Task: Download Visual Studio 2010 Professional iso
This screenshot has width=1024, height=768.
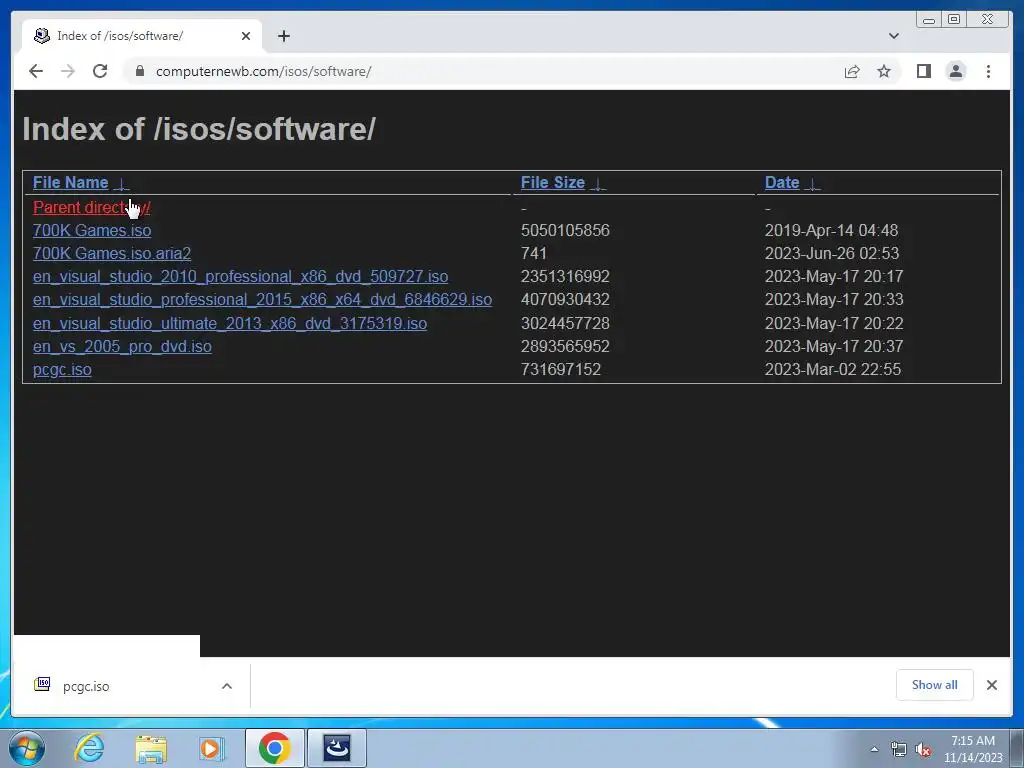Action: click(240, 276)
